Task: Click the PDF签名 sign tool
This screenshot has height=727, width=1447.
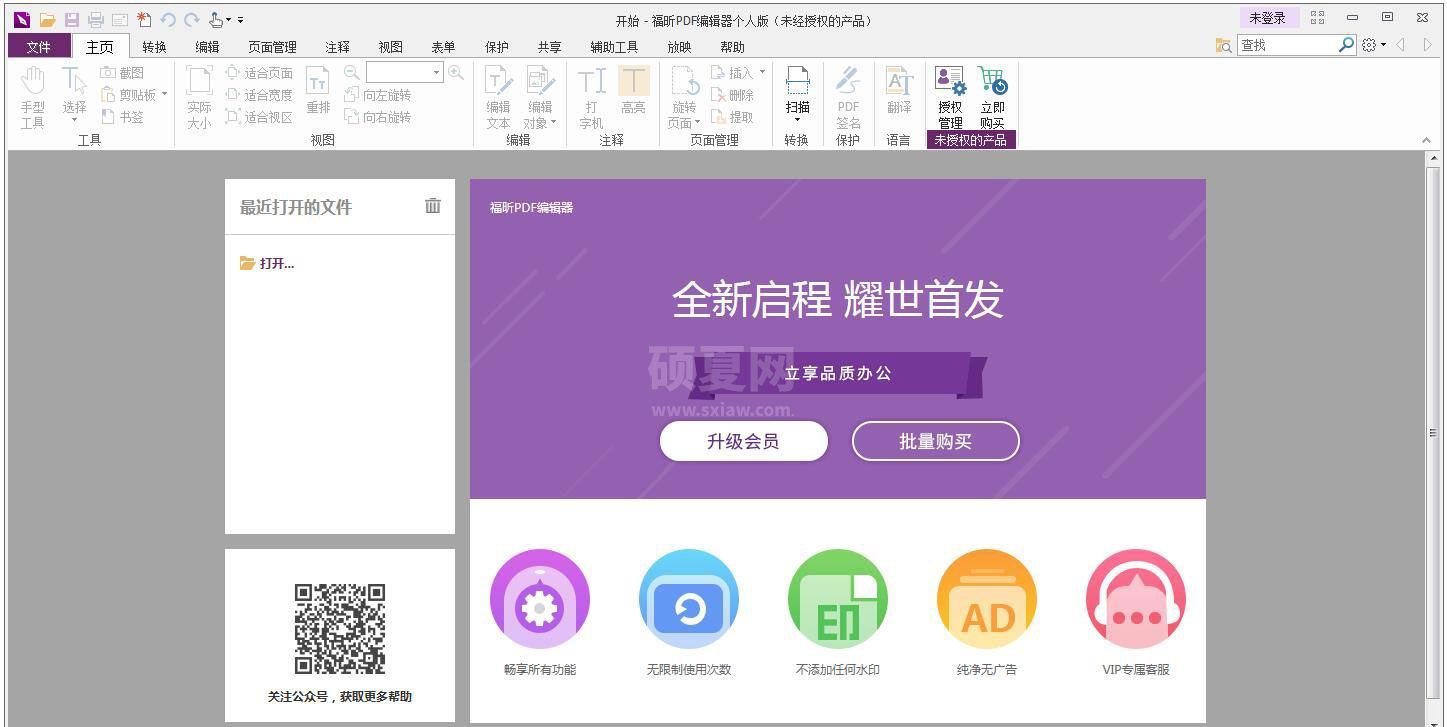Action: (x=848, y=98)
